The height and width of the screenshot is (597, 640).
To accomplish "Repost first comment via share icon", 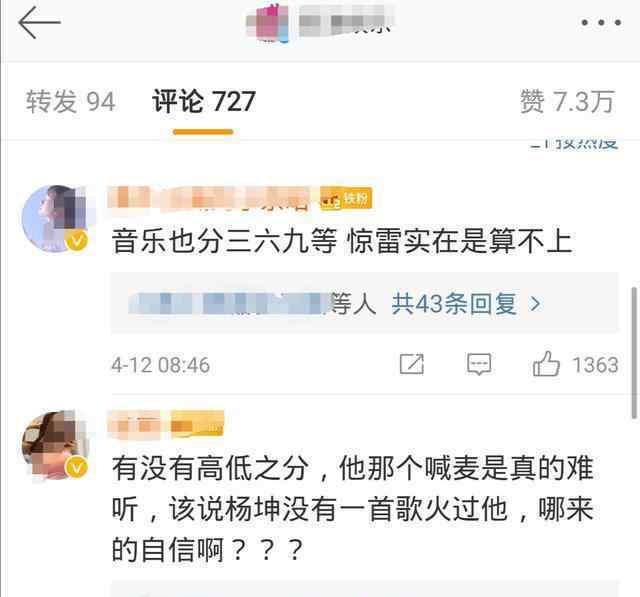I will (412, 364).
